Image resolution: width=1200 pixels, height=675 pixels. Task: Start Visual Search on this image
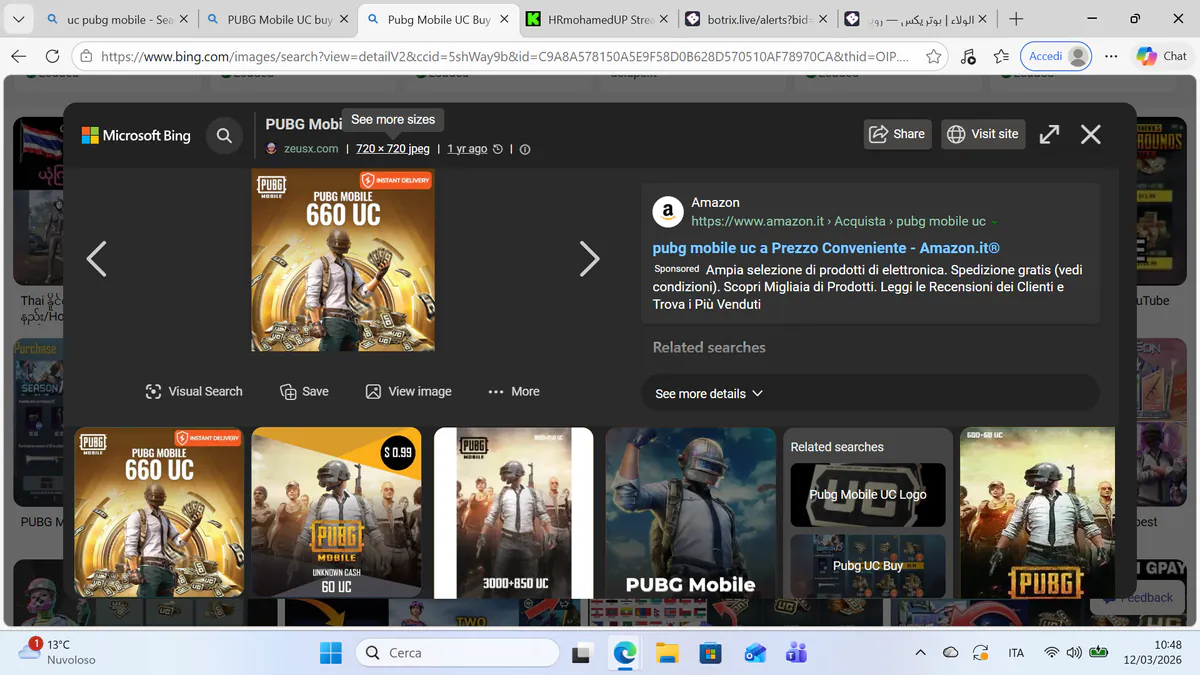194,391
